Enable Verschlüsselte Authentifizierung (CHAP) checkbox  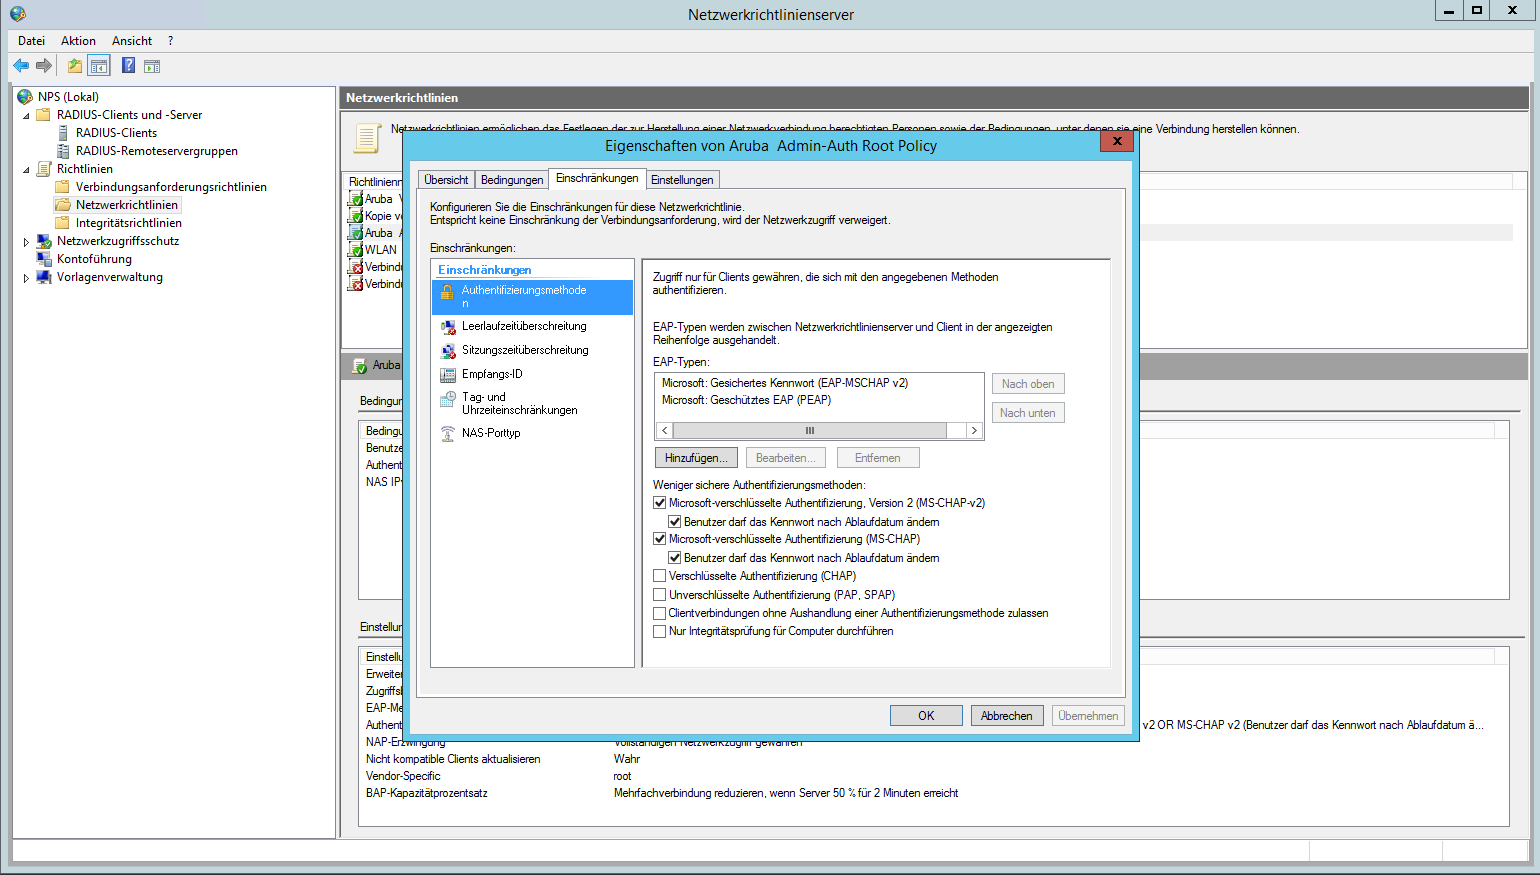660,576
